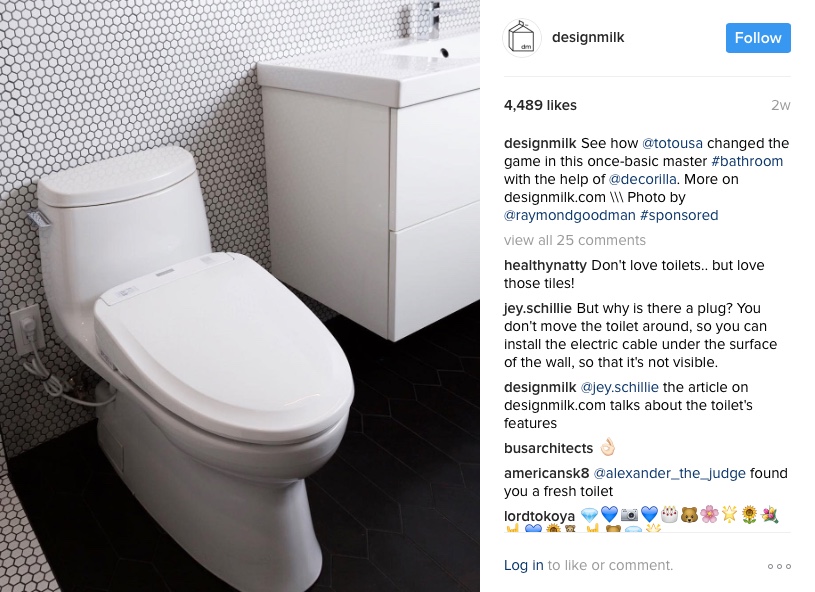Open the #sponsored hashtag
Viewport: 815px width, 592px height.
click(x=679, y=215)
